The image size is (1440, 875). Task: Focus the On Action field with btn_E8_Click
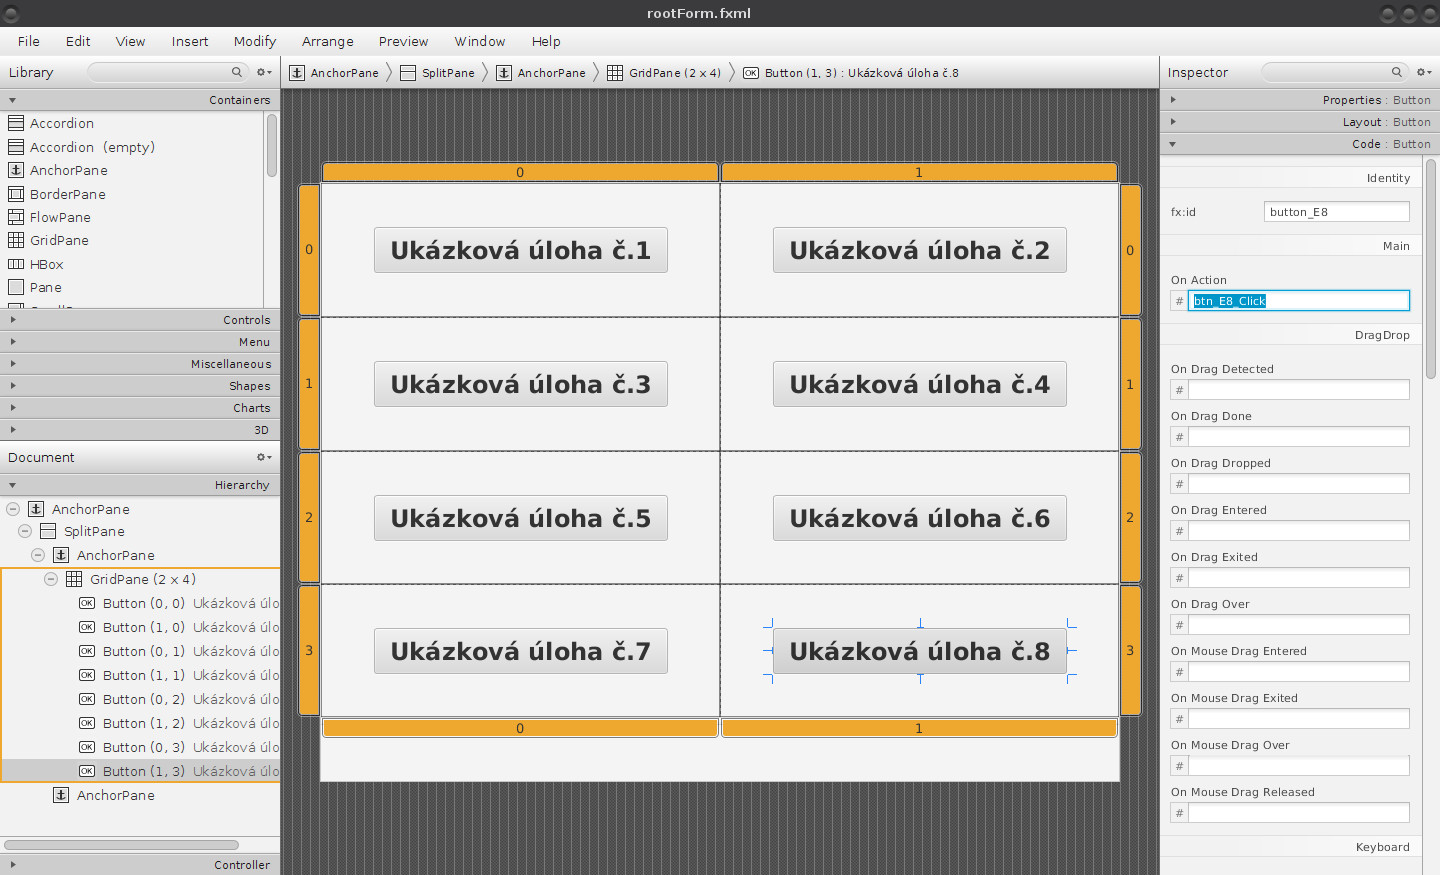(1299, 301)
